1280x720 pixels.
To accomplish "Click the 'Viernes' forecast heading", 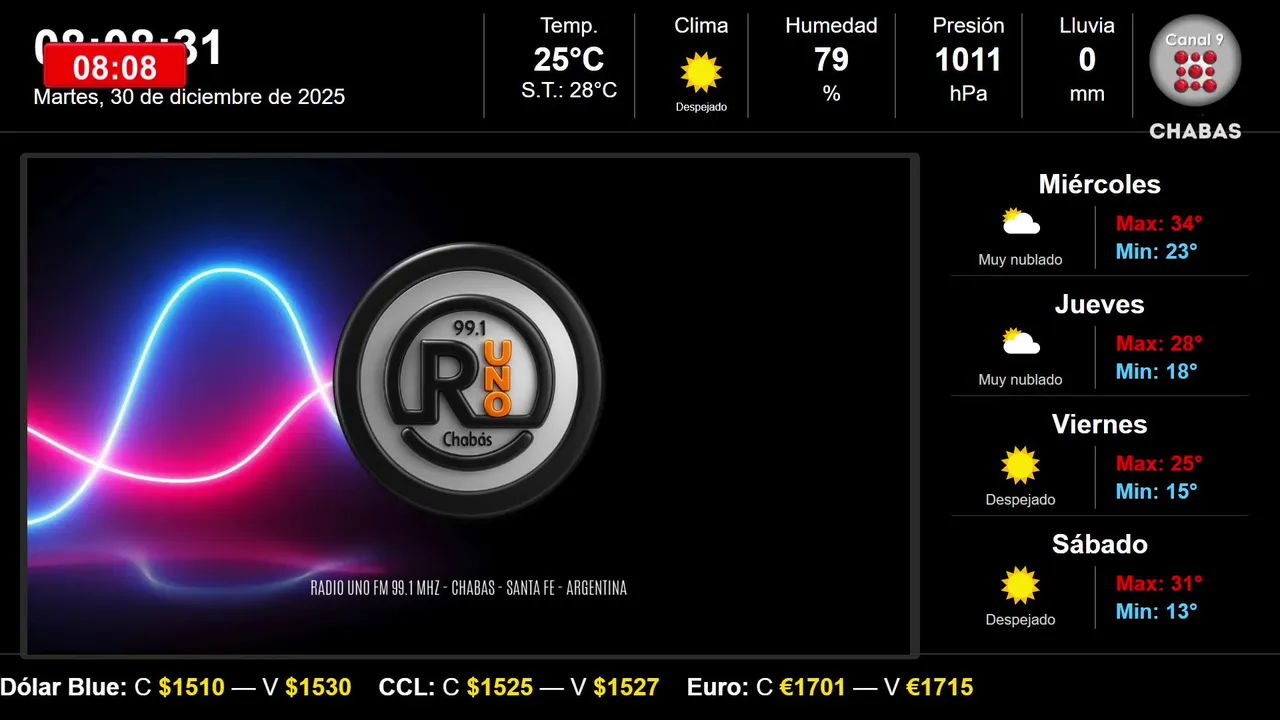I will 1099,424.
